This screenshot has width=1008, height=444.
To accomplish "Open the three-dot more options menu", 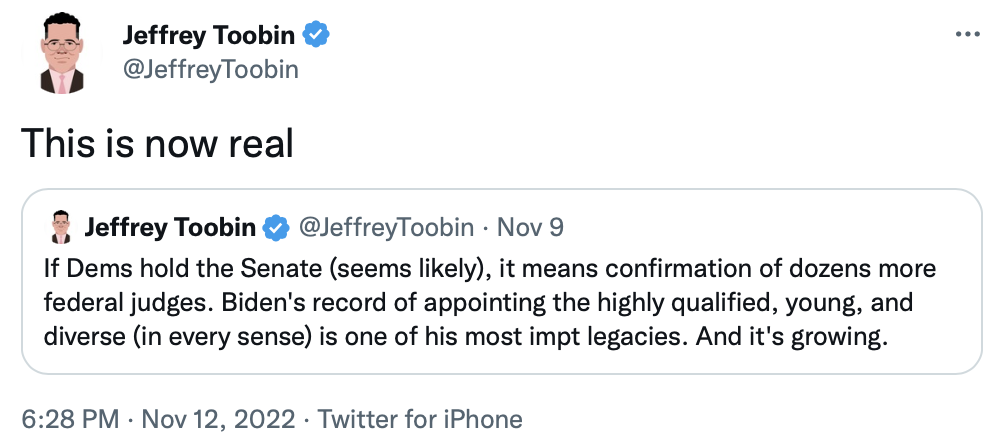I will (x=968, y=35).
